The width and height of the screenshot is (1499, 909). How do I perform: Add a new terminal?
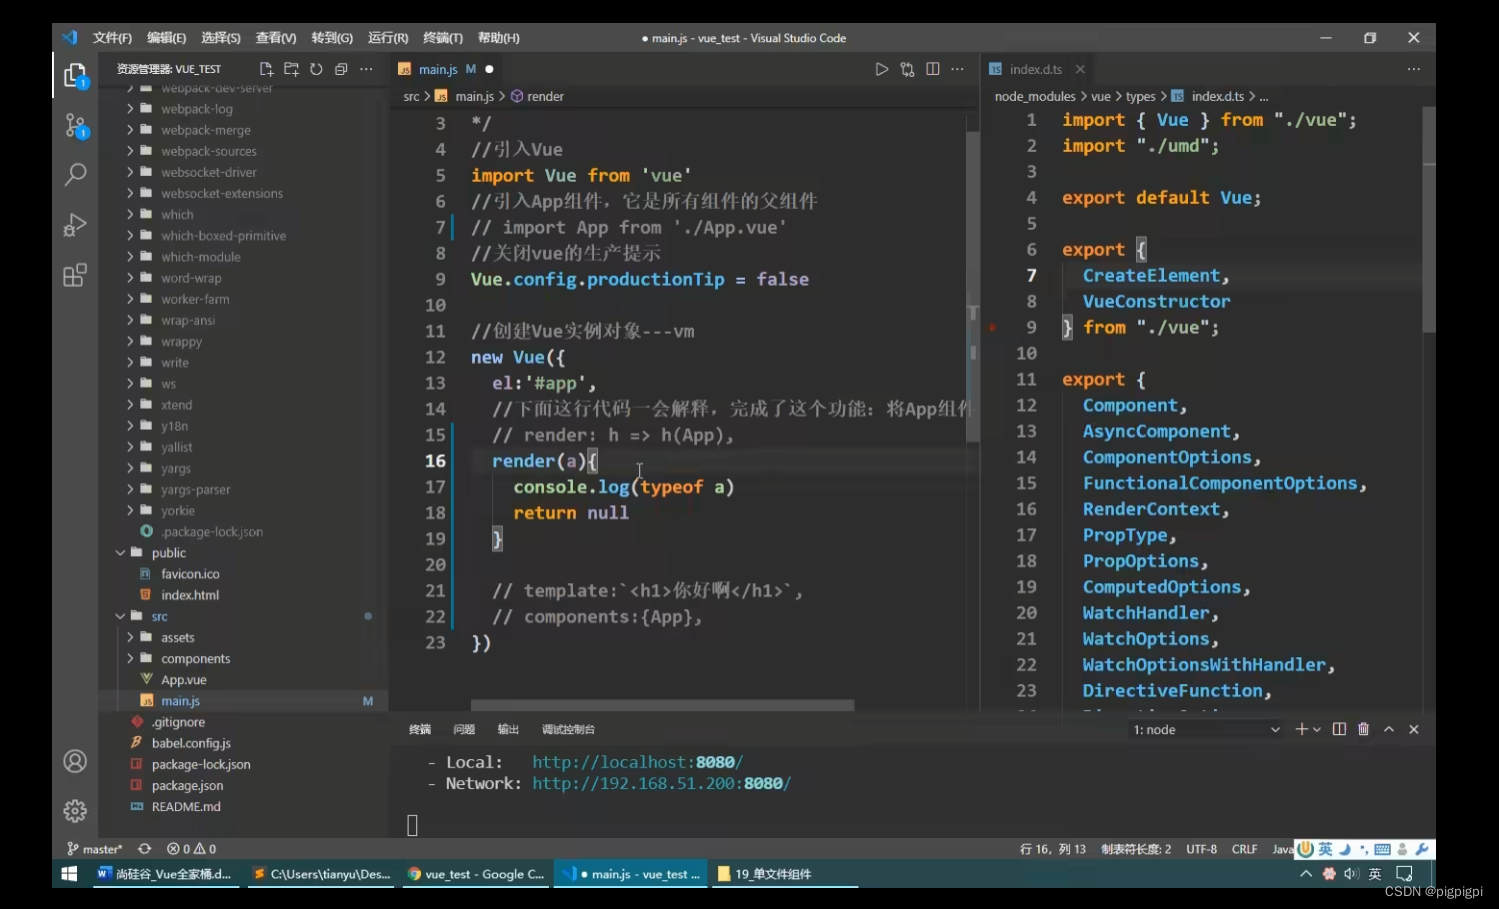tap(1301, 729)
